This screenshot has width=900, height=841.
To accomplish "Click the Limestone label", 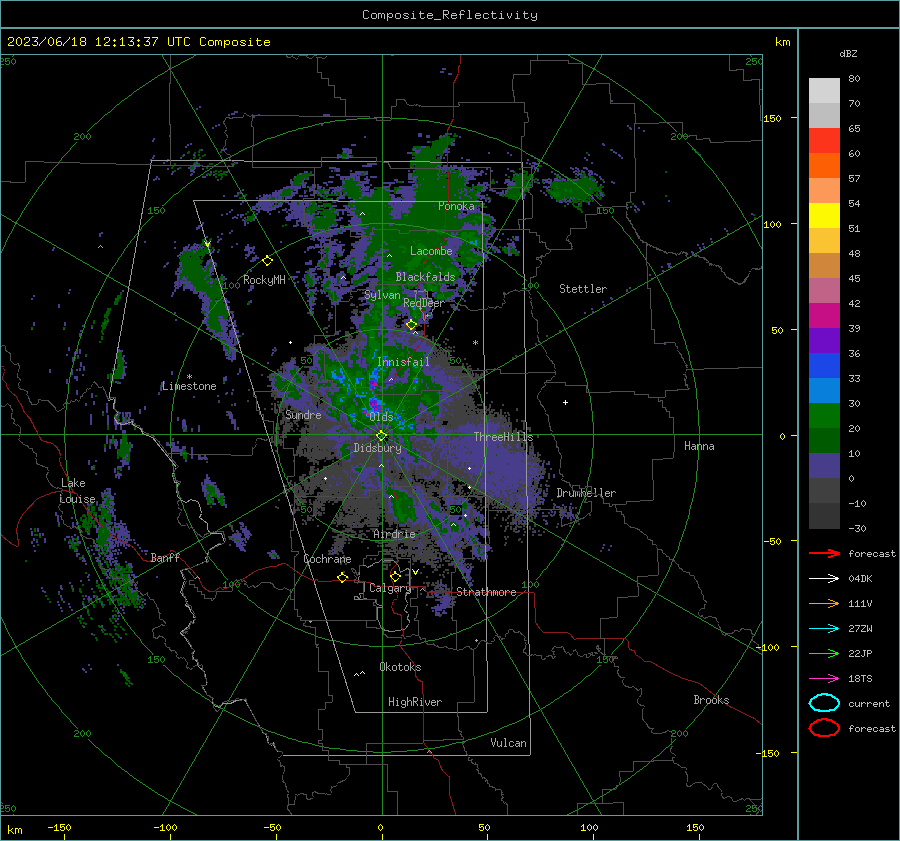I will [x=189, y=386].
